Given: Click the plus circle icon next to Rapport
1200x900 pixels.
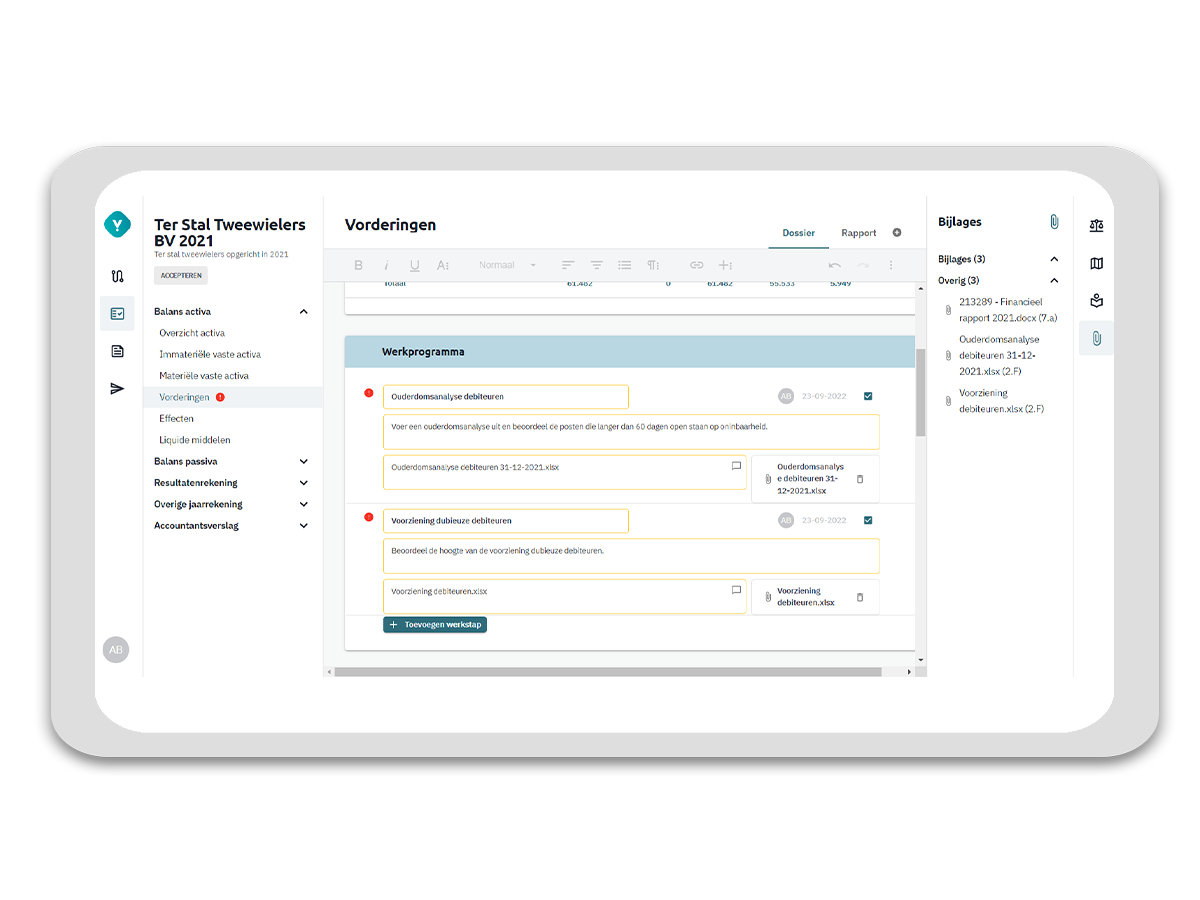Looking at the screenshot, I should [897, 232].
